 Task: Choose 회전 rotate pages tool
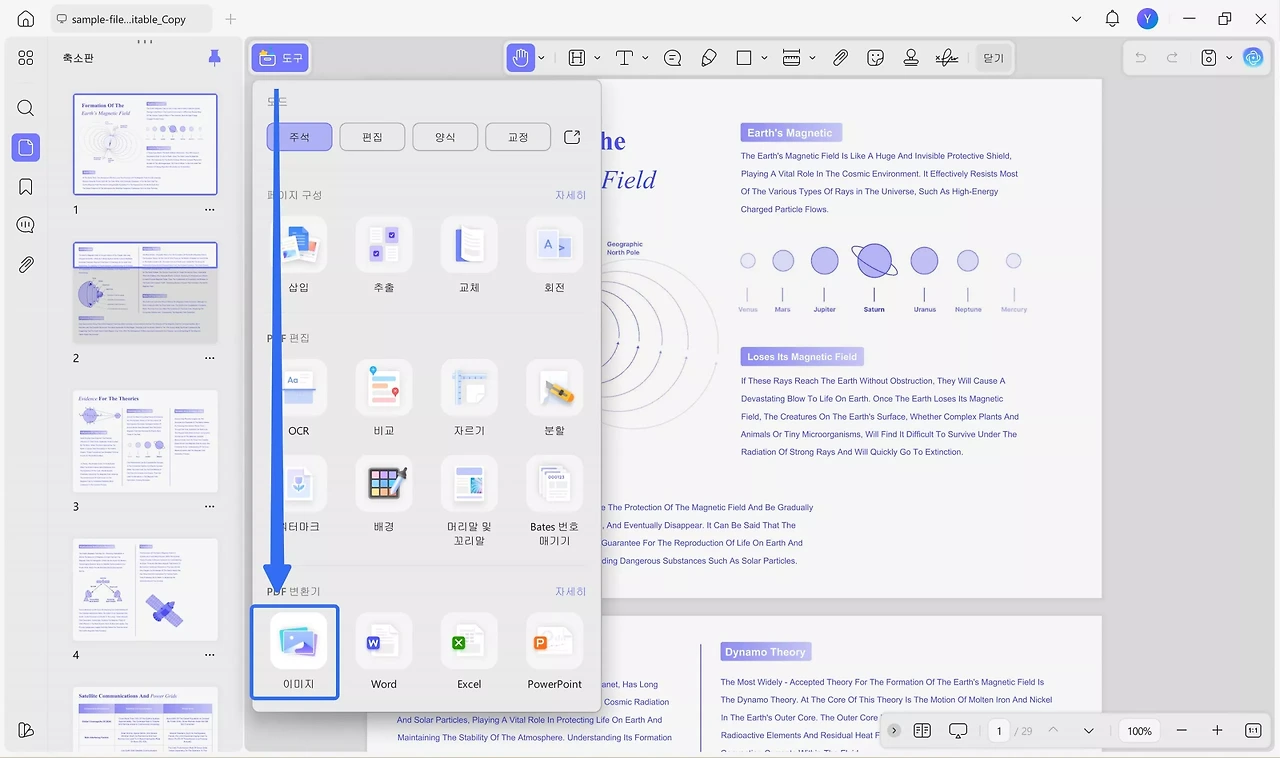[555, 256]
